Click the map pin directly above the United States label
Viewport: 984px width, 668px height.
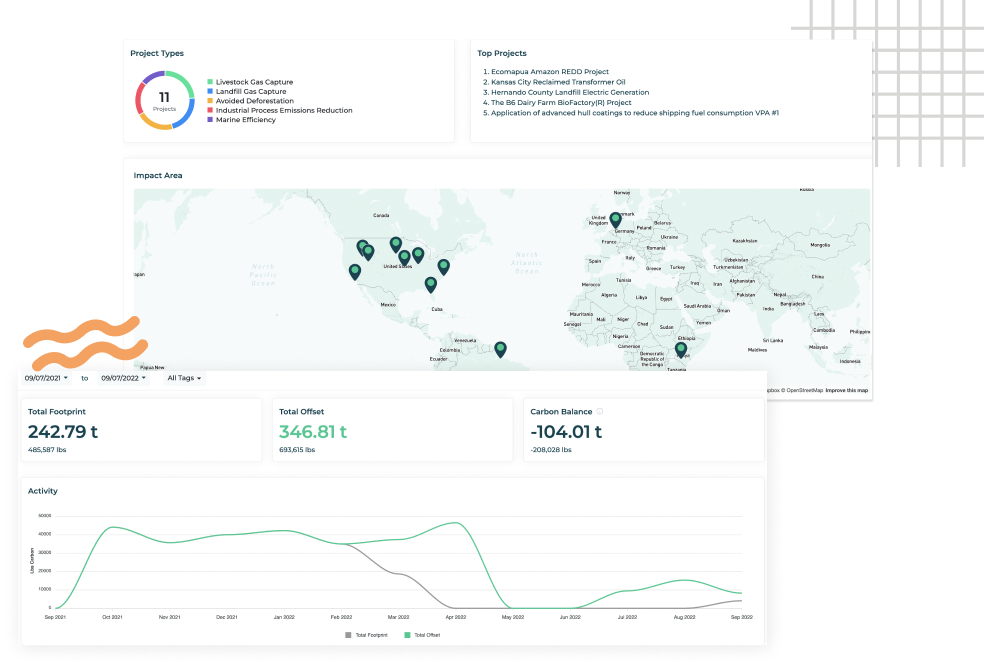tap(404, 257)
